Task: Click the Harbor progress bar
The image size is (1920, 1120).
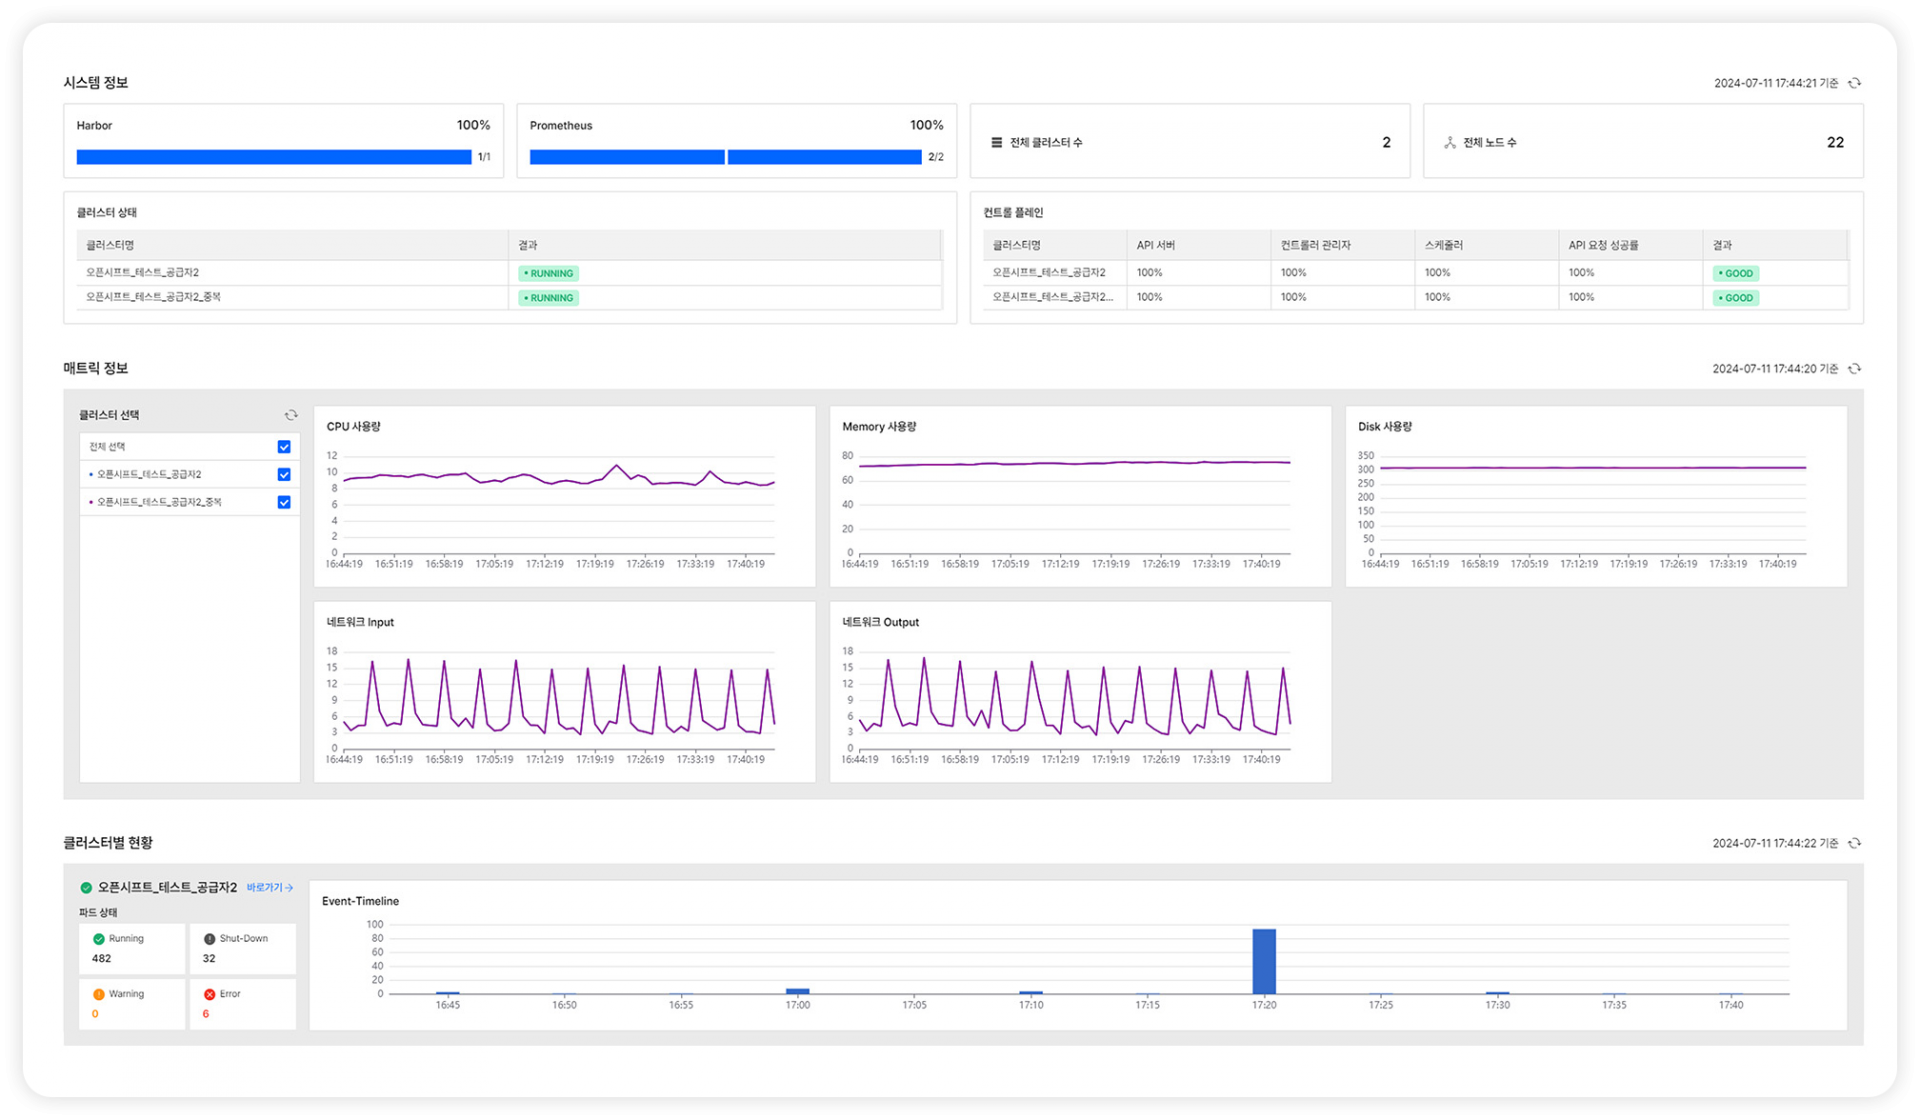Action: (273, 157)
